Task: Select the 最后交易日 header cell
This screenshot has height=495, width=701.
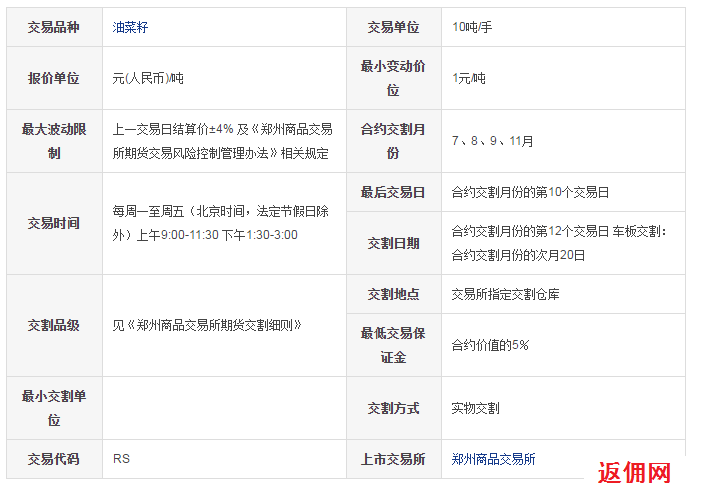Action: click(x=393, y=192)
